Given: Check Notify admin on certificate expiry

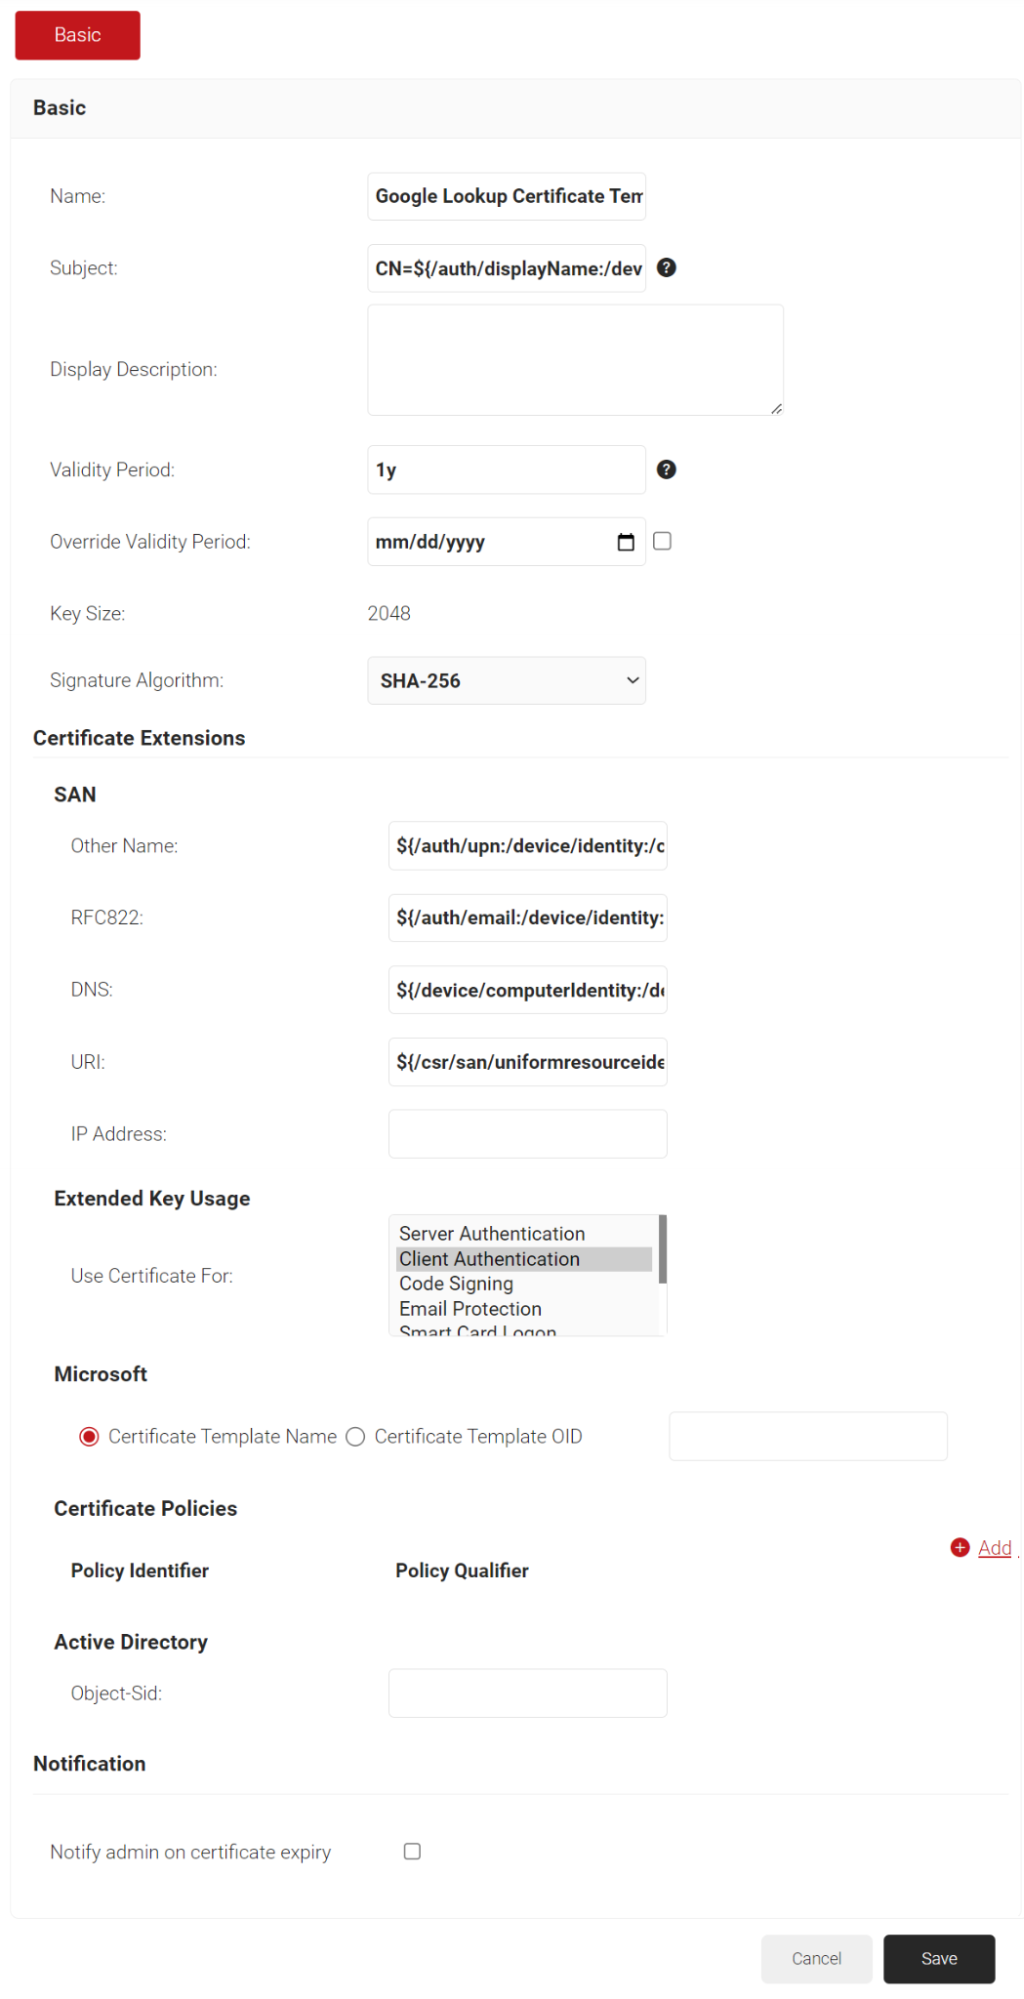Looking at the screenshot, I should 412,1851.
